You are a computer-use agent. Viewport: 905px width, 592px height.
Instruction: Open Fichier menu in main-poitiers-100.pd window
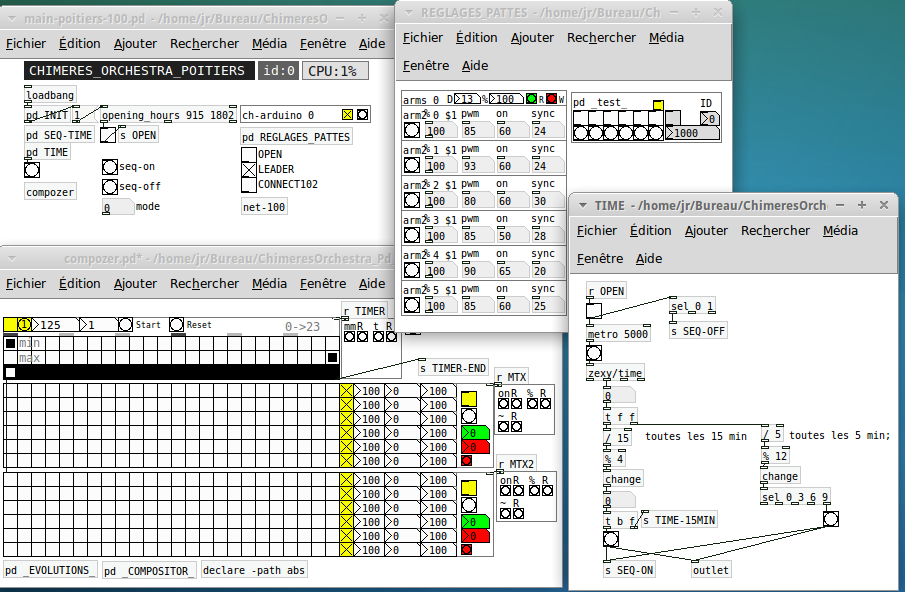[26, 43]
